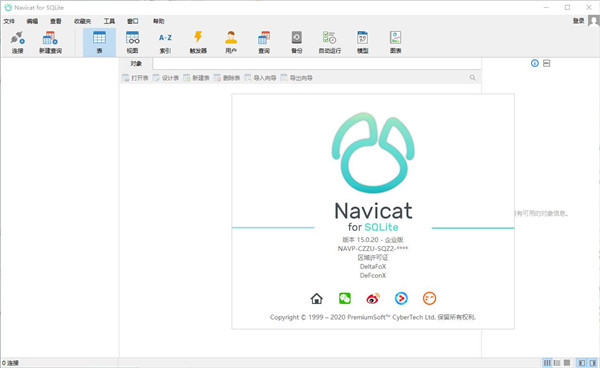Open the 工具 (Tools) menu
The width and height of the screenshot is (600, 368).
(x=109, y=21)
